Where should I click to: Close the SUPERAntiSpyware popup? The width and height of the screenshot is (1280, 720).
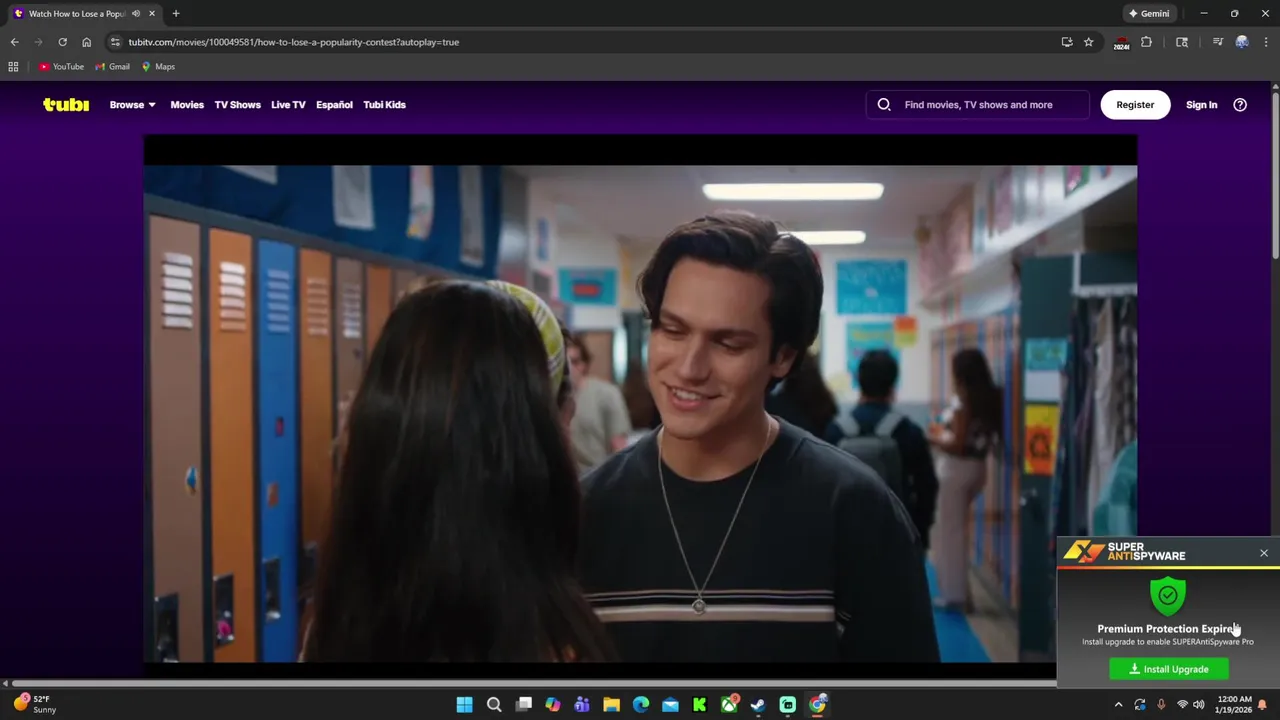click(1264, 553)
